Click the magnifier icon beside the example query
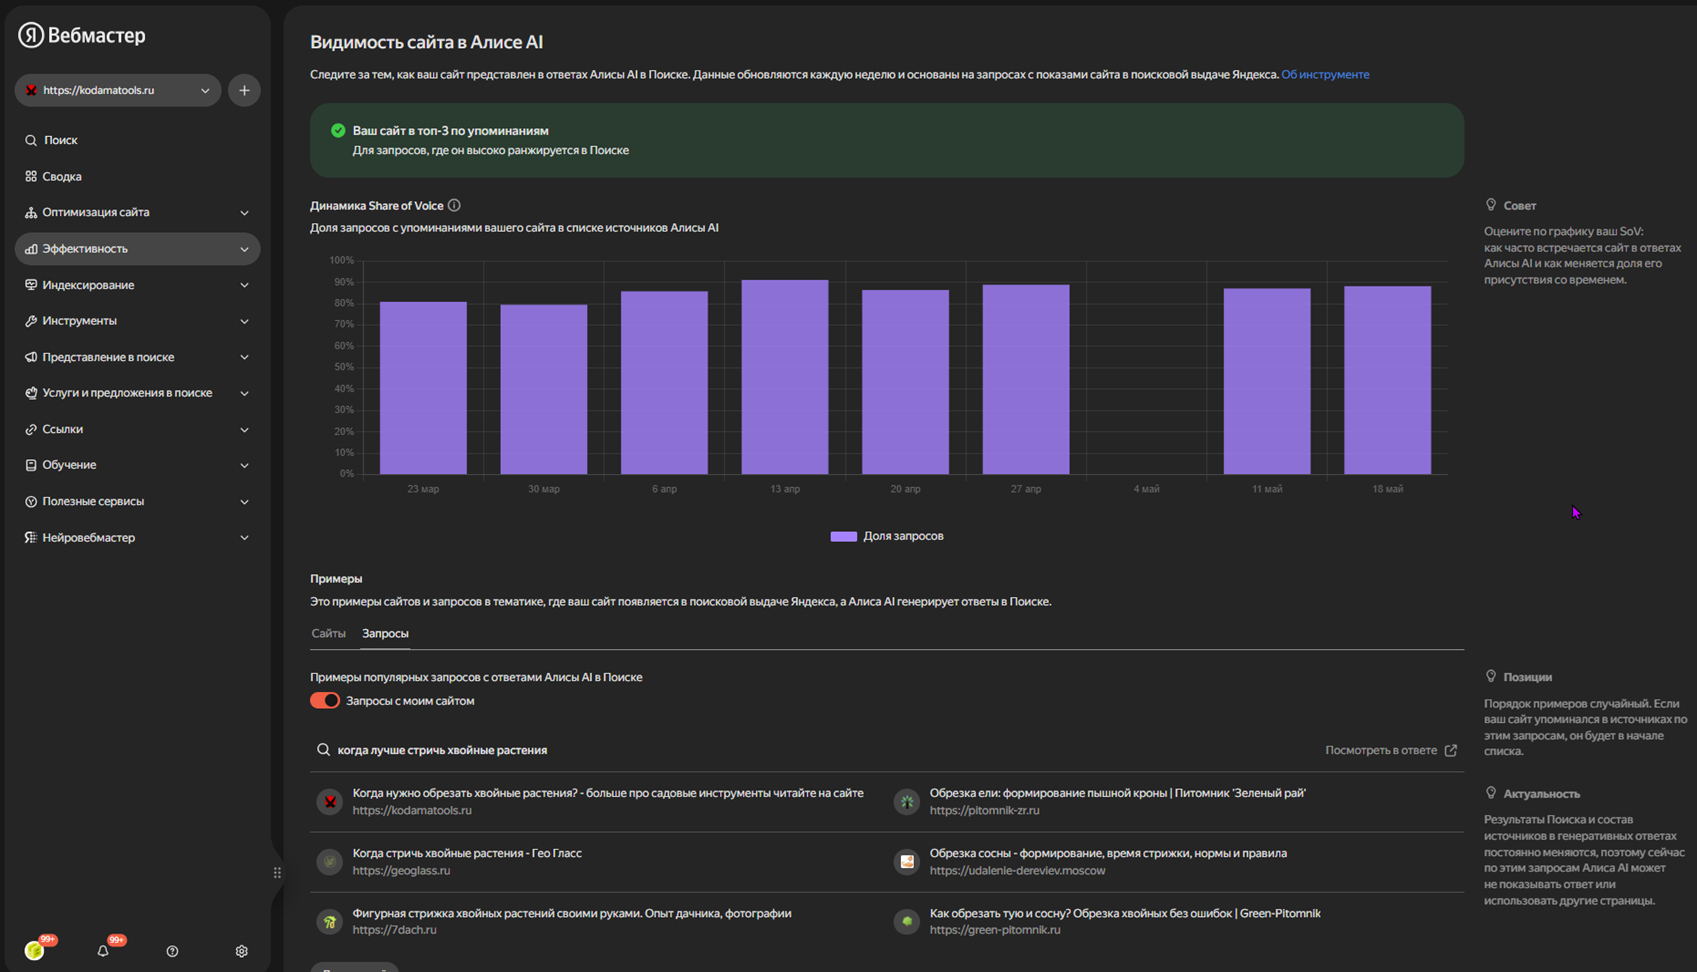Screen dimensions: 1697x972 (x=323, y=749)
